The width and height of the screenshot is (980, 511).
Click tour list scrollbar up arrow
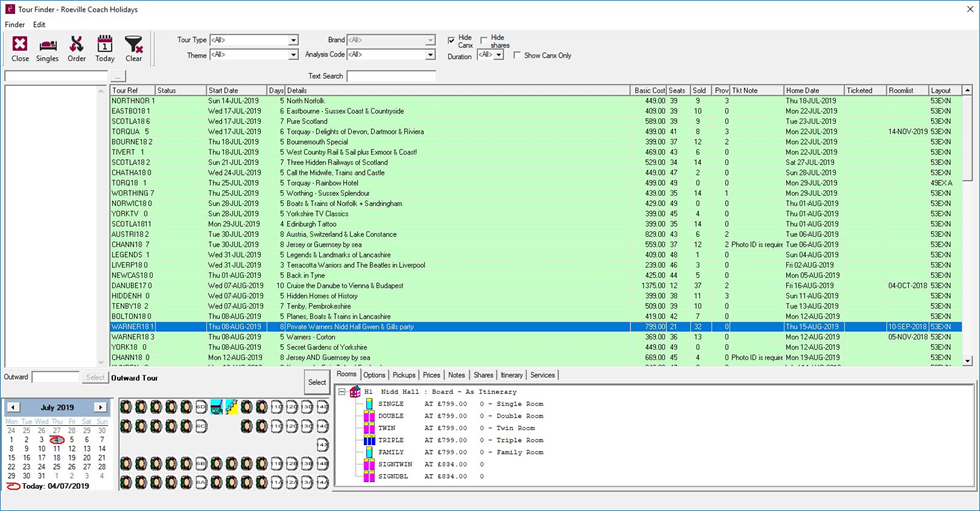coord(968,91)
